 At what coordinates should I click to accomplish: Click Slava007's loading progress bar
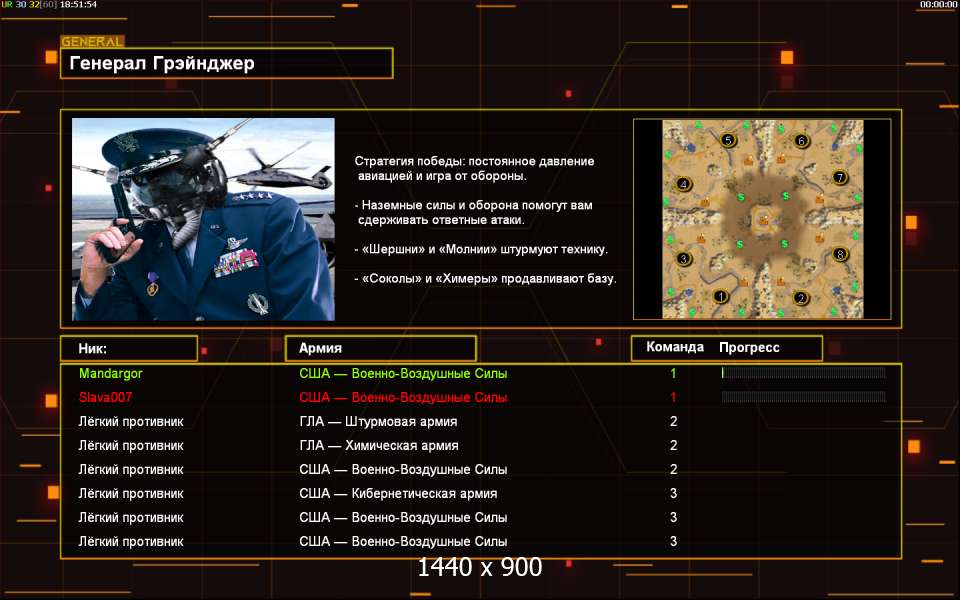click(x=803, y=397)
